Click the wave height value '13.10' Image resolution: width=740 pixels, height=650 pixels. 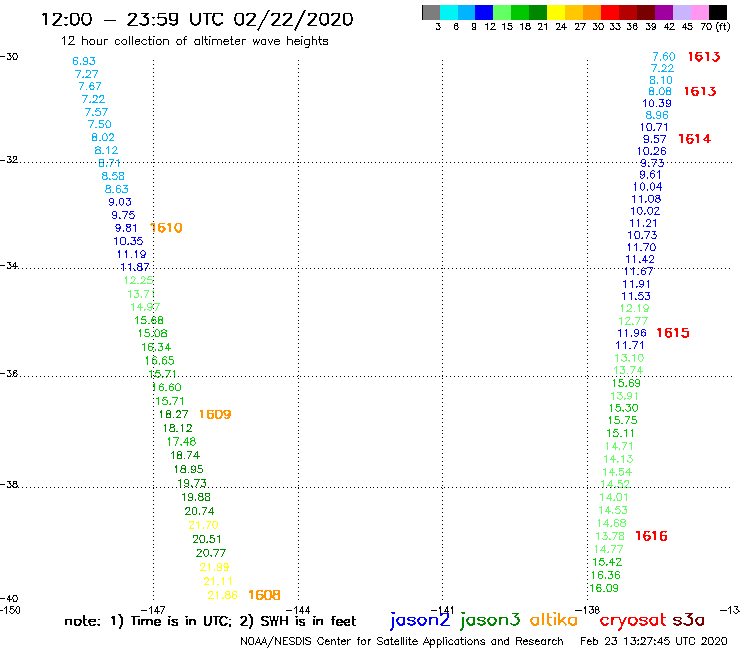tap(630, 358)
